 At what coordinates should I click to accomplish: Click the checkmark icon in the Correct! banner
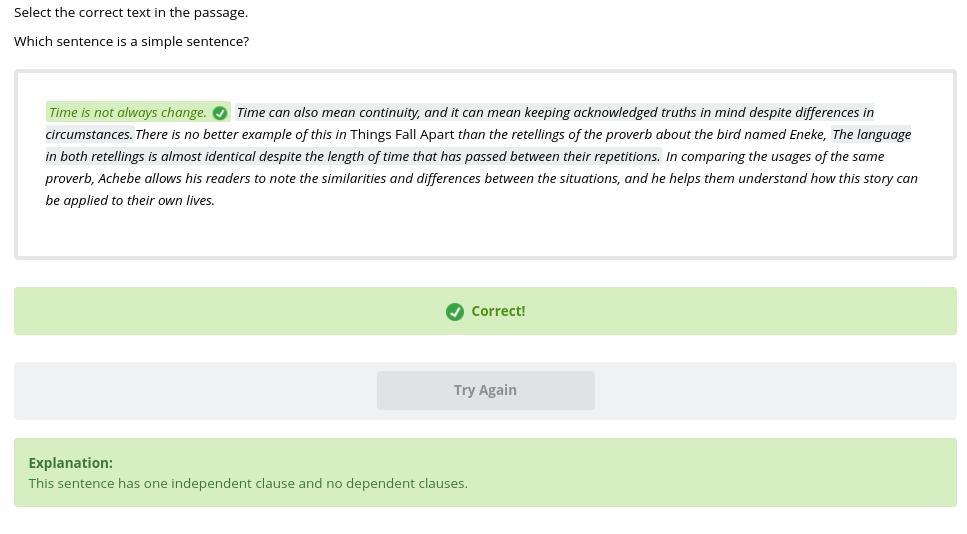[x=455, y=312]
